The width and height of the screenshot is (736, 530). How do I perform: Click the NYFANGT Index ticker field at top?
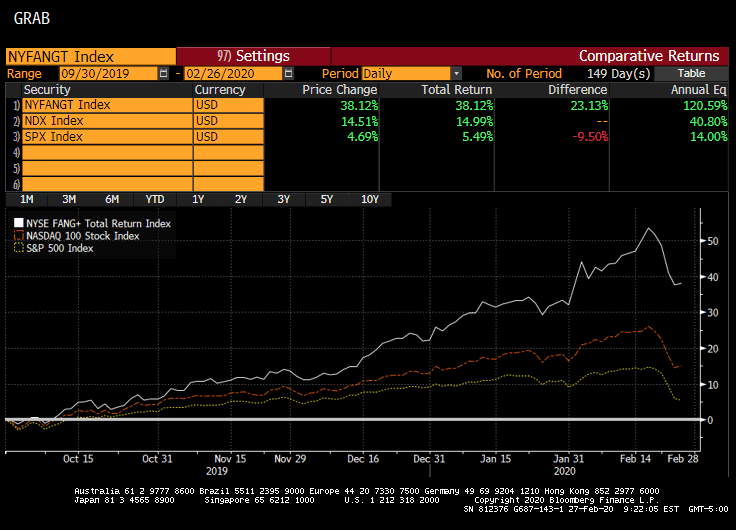click(x=90, y=56)
